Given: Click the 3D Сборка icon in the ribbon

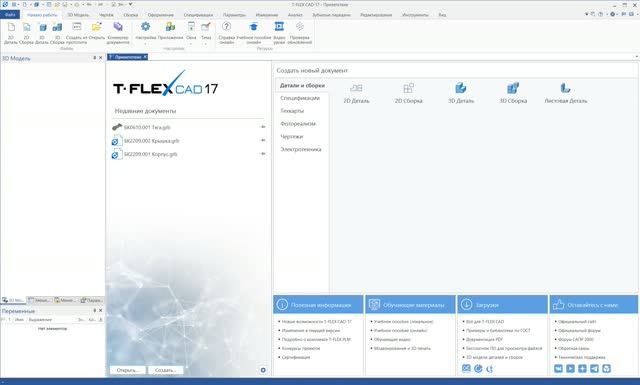Looking at the screenshot, I should coord(57,28).
